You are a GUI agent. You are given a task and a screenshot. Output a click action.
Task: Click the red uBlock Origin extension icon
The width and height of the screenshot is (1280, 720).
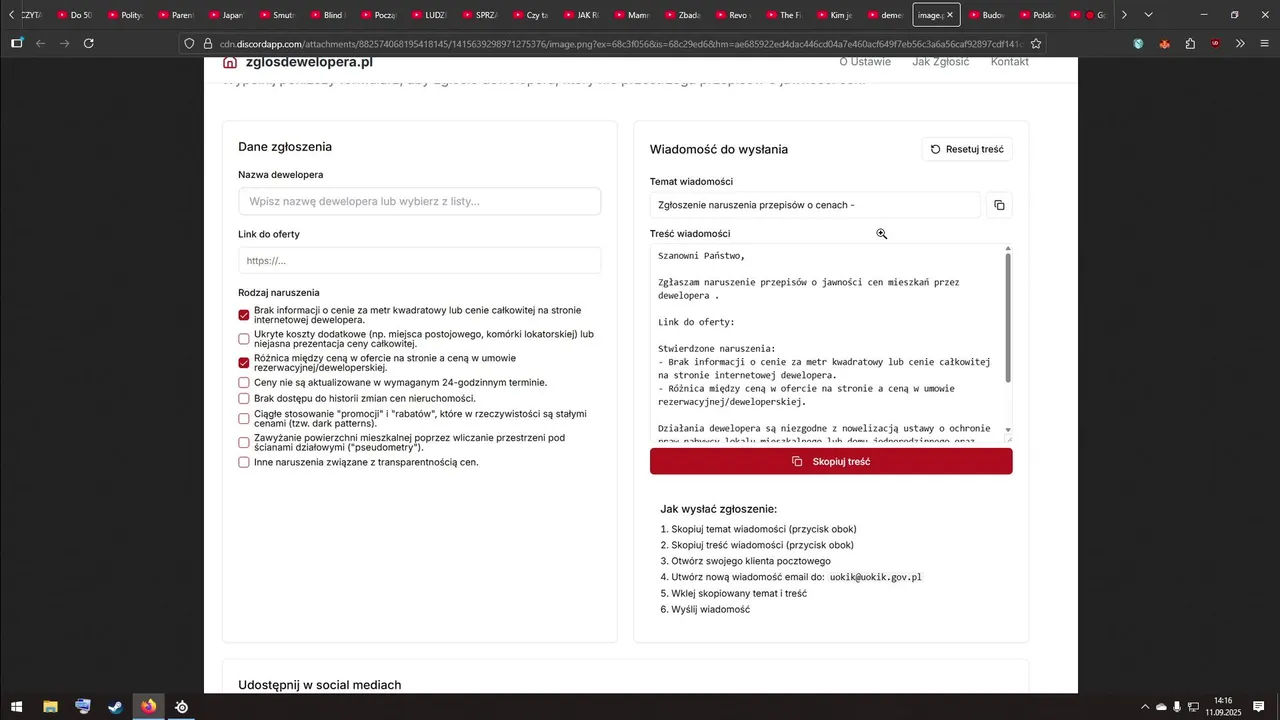[x=1215, y=44]
